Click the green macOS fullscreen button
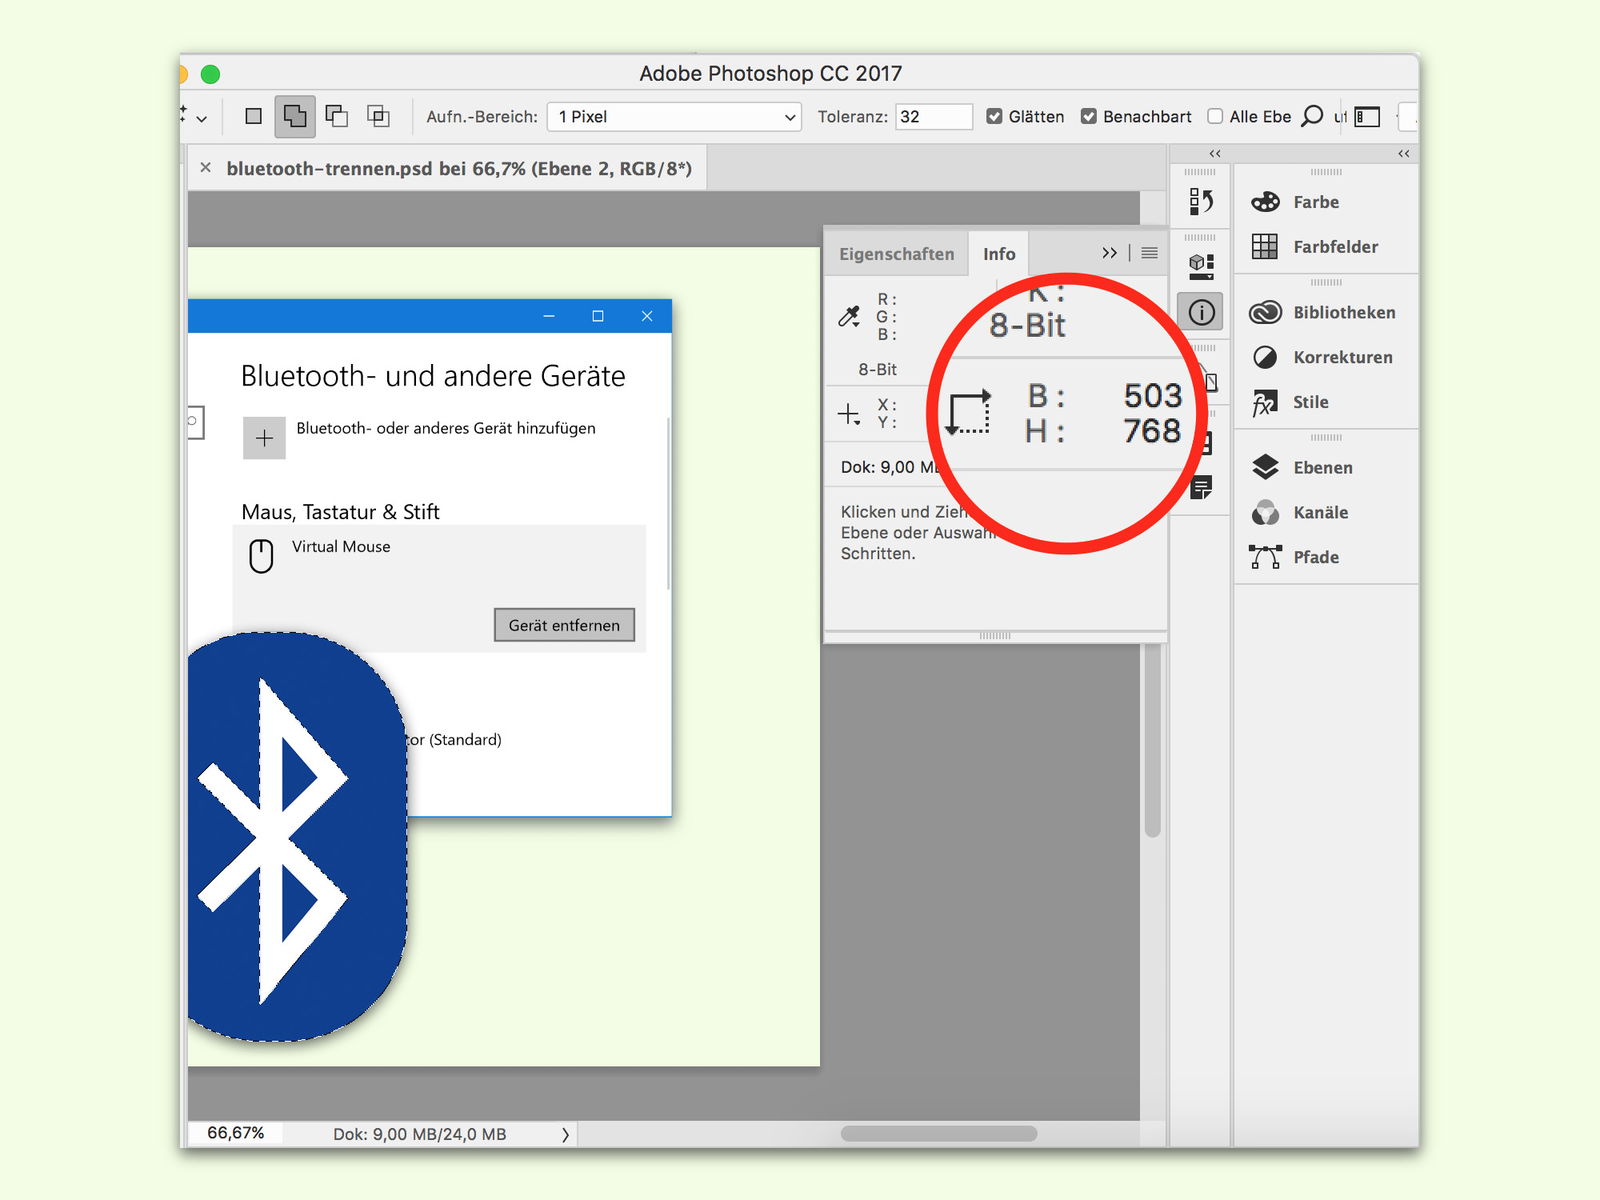This screenshot has height=1200, width=1600. (210, 74)
